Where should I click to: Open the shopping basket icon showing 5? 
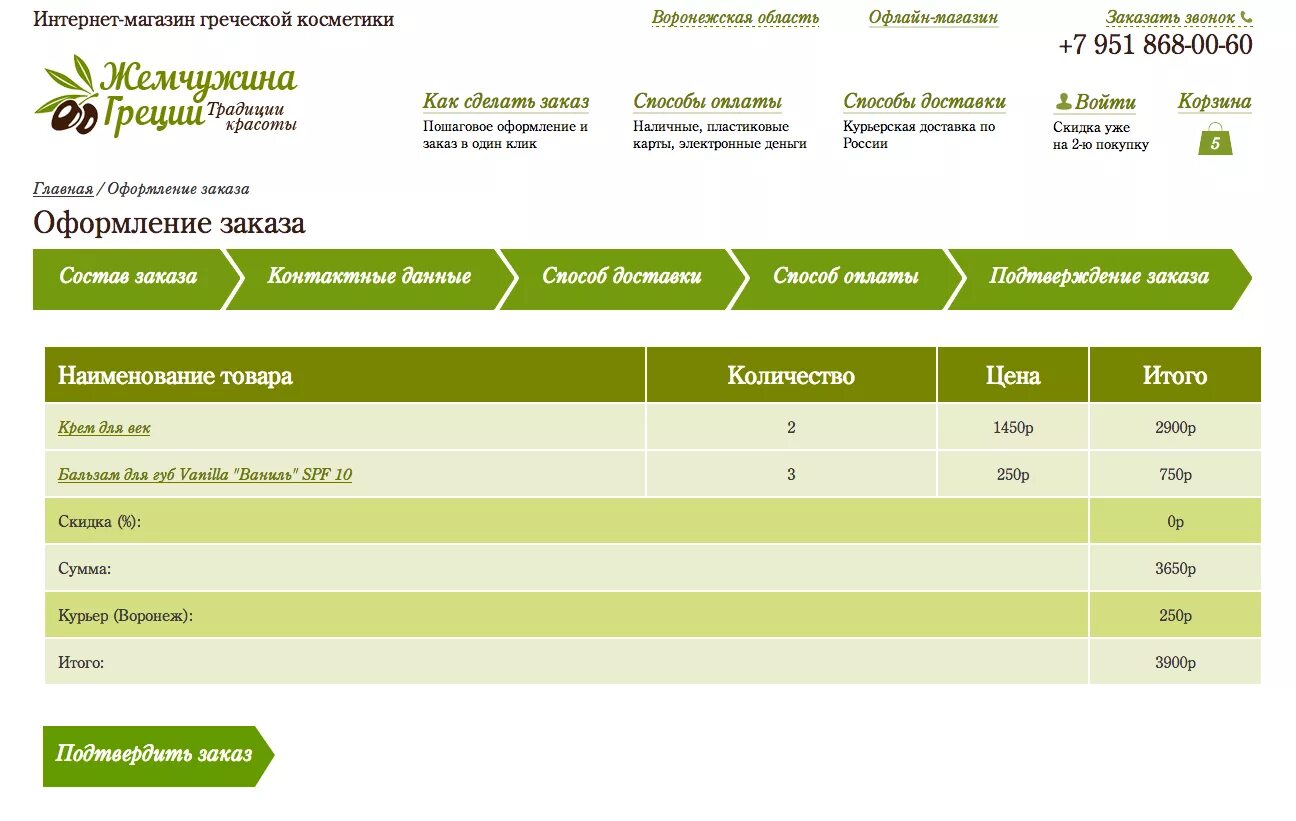(1215, 139)
